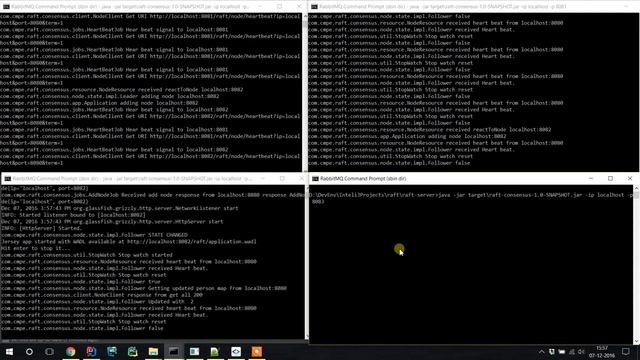The image size is (640, 360).
Task: Show hidden system tray icons
Action: [x=541, y=351]
